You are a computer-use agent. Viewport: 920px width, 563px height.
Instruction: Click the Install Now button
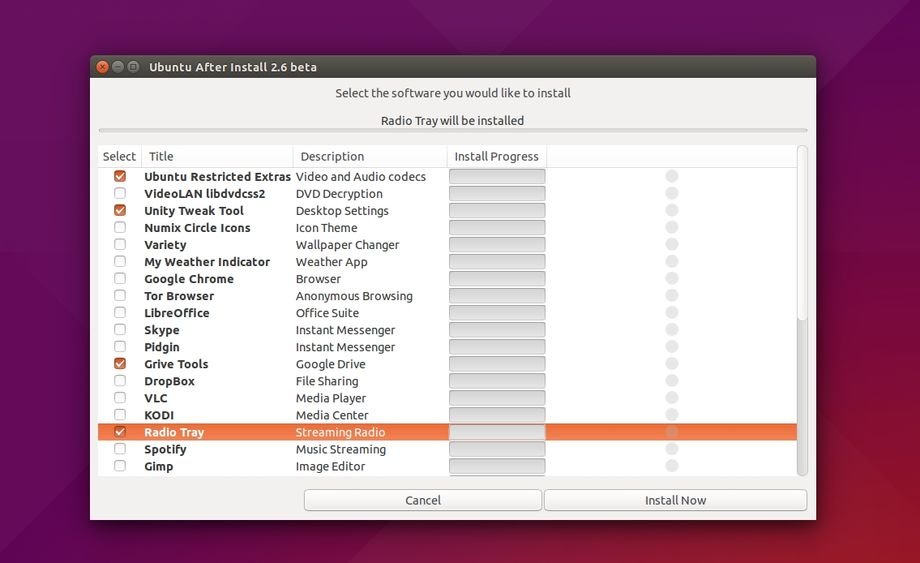(x=675, y=500)
